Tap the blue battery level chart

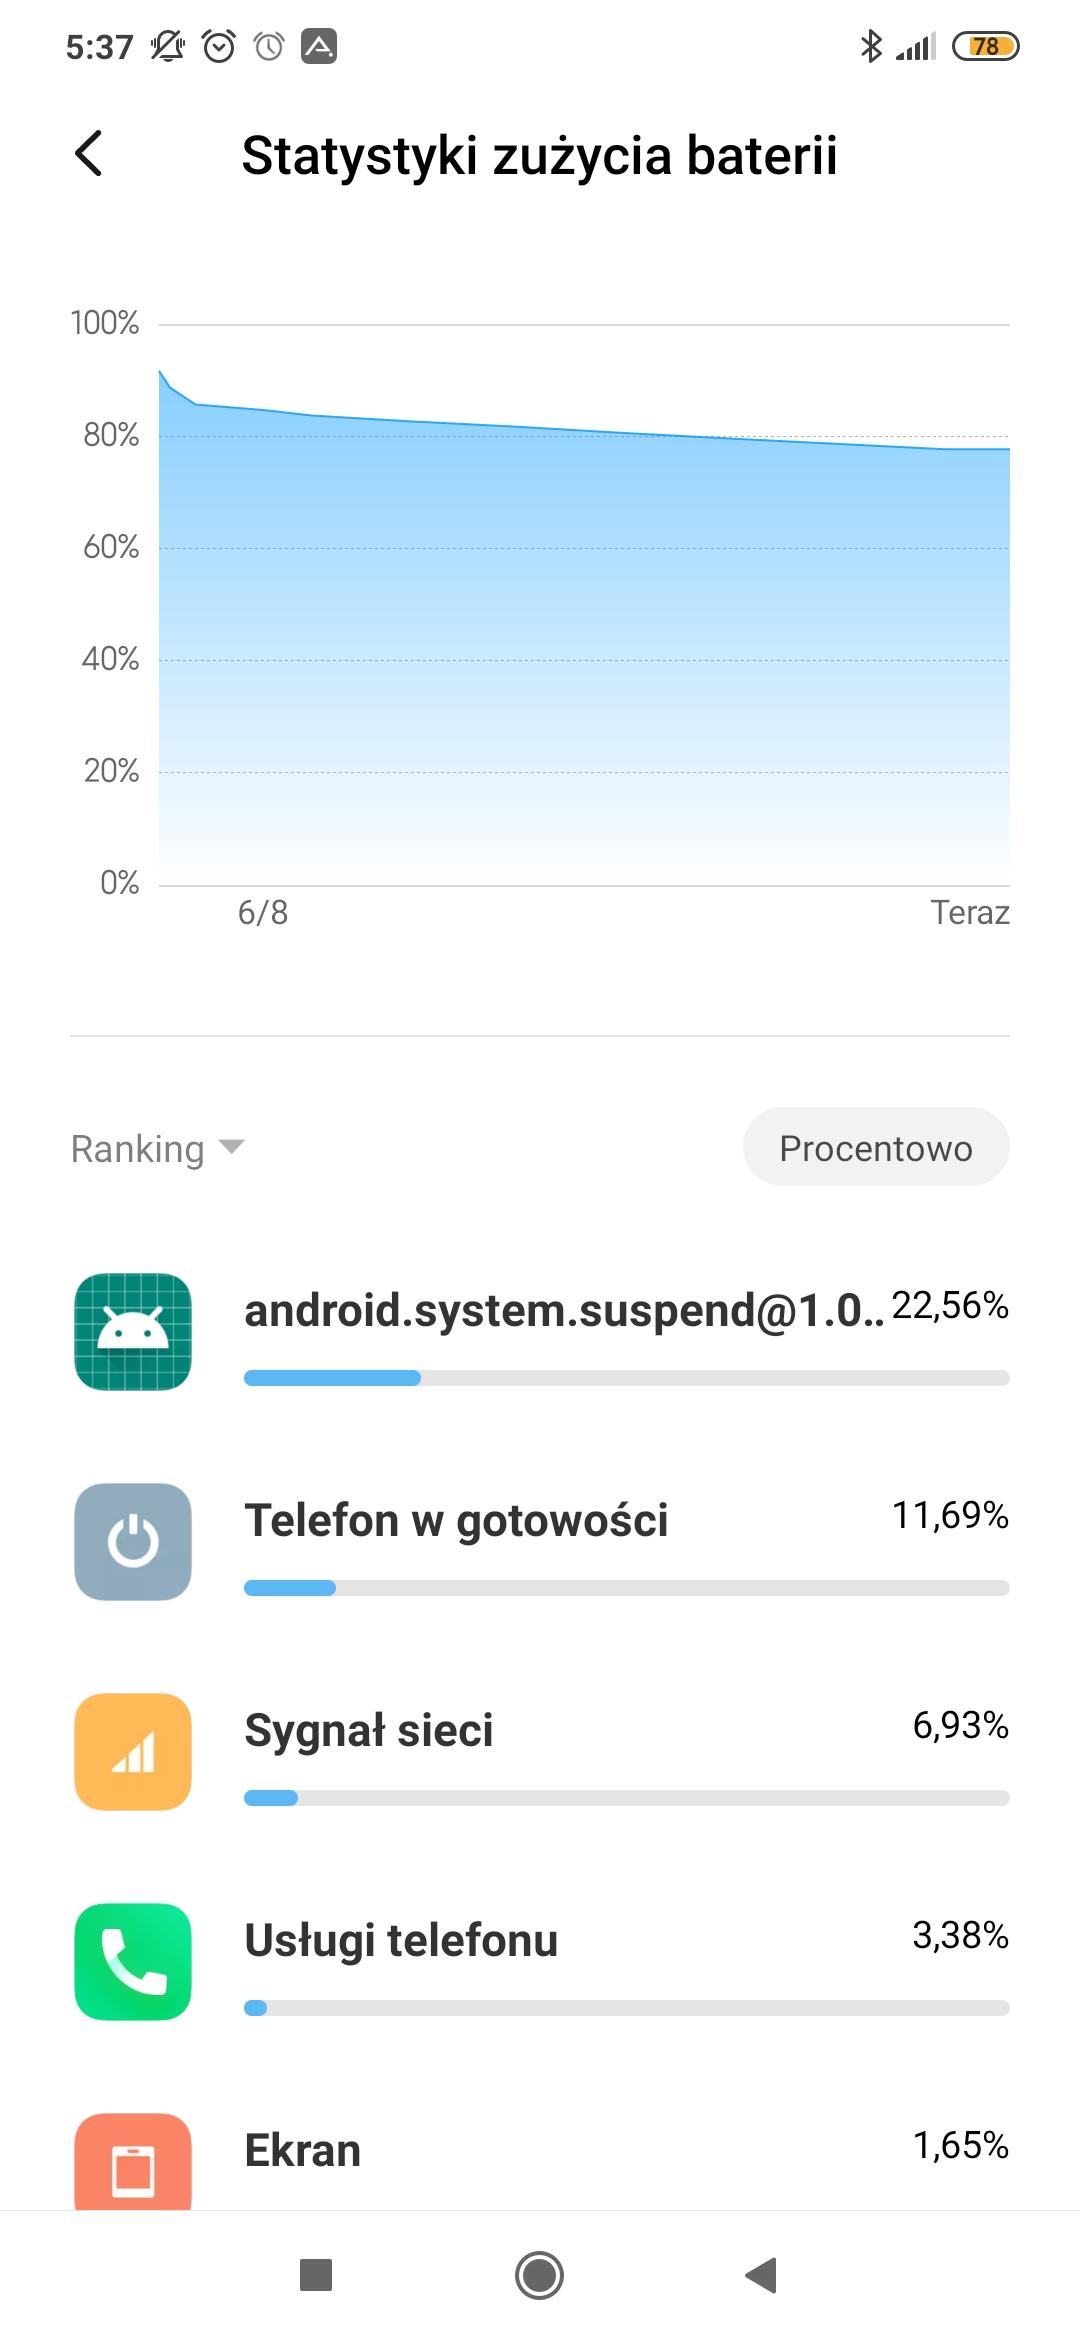coord(584,650)
